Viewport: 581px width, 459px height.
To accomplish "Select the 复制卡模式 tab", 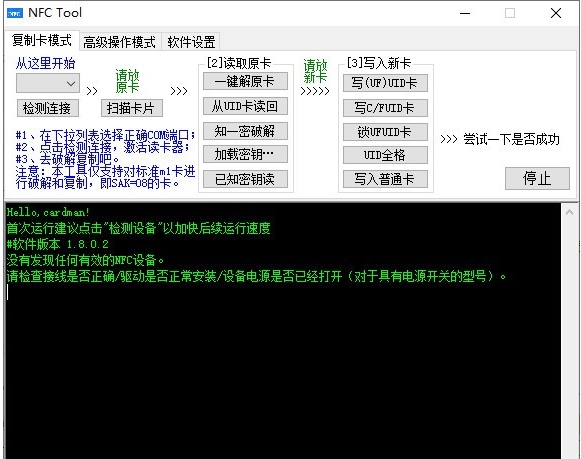I will click(42, 40).
